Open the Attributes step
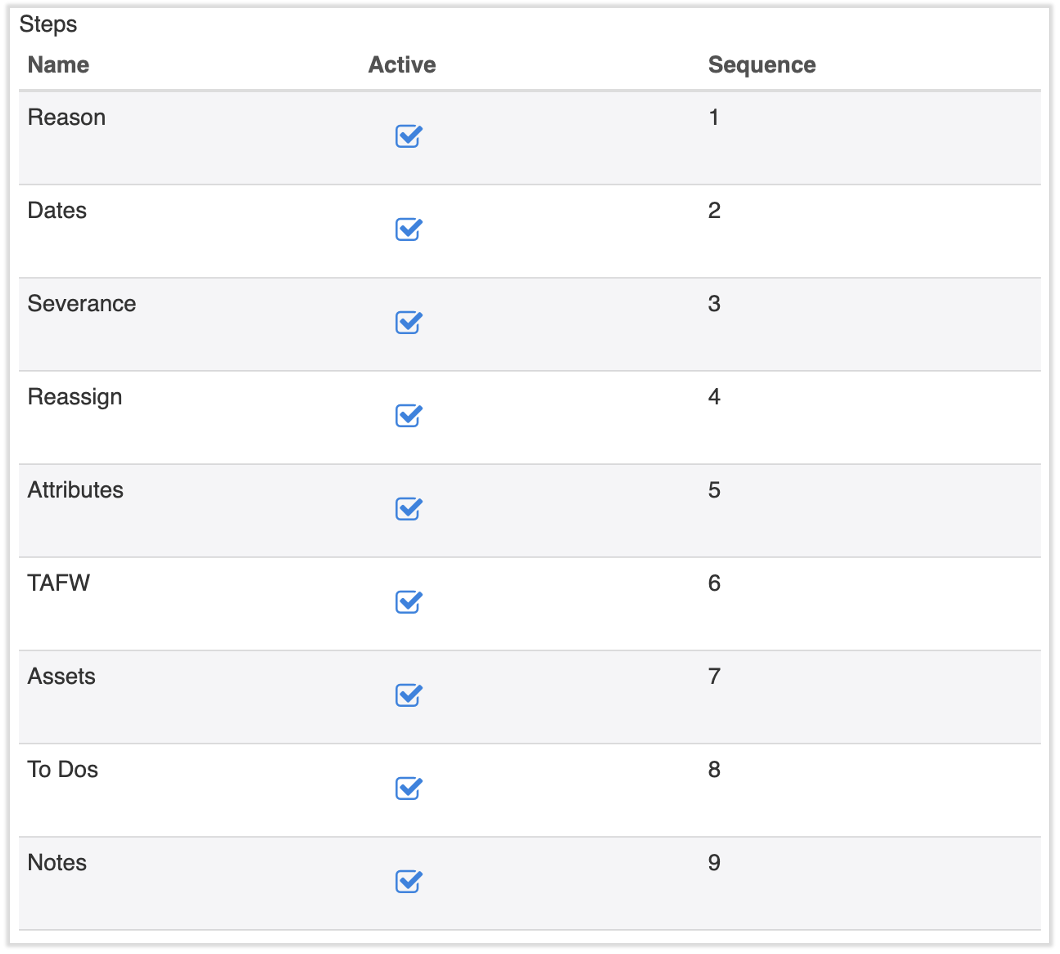 75,490
